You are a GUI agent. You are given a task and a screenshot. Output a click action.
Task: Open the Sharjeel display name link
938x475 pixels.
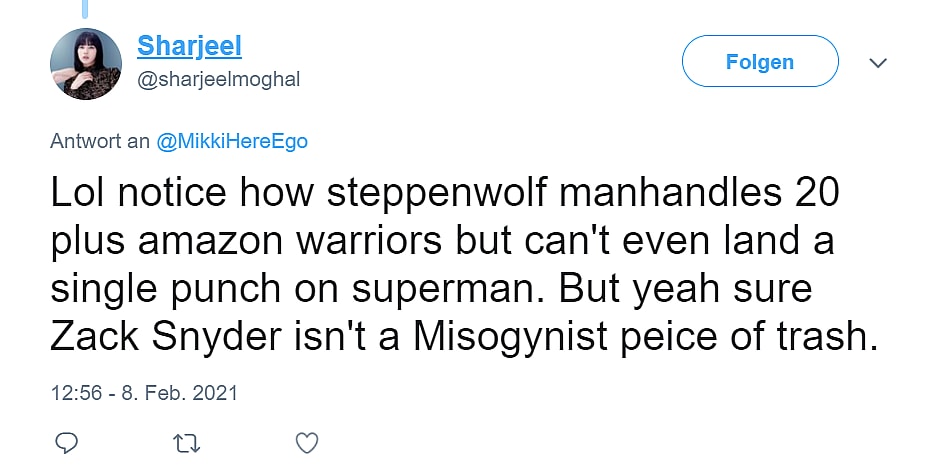pos(189,46)
